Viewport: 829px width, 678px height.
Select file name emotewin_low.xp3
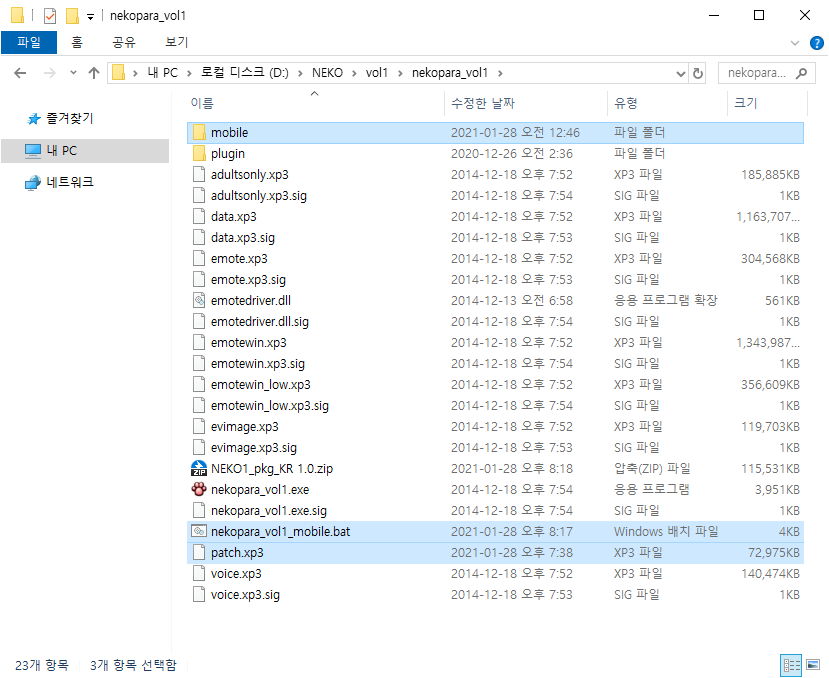[261, 384]
